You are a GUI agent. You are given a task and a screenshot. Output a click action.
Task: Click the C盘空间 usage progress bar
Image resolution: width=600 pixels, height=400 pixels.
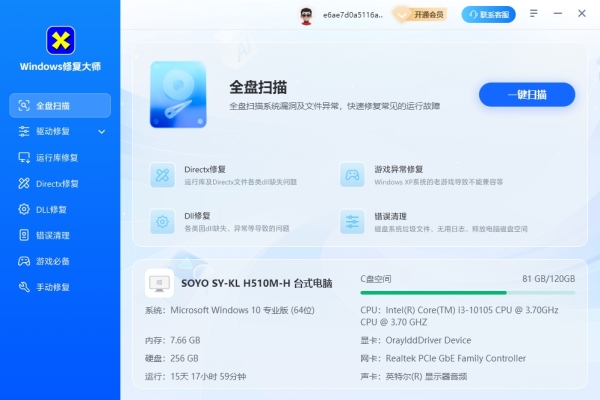[468, 293]
